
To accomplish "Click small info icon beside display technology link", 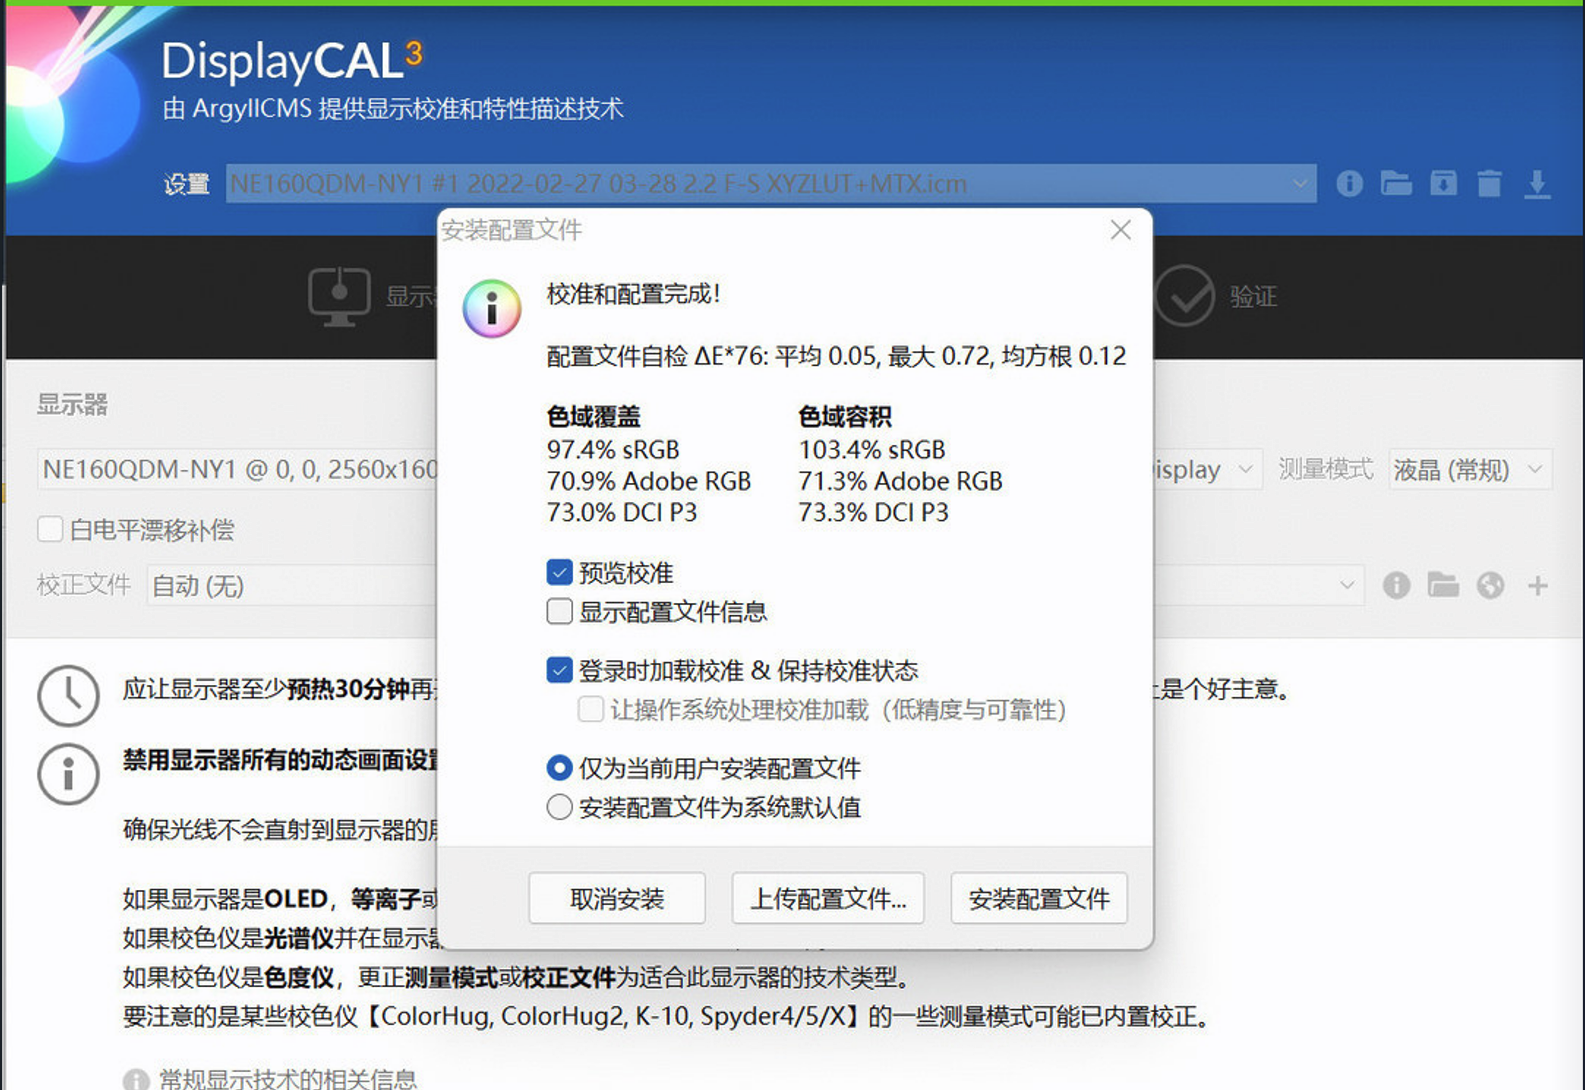I will (136, 1079).
